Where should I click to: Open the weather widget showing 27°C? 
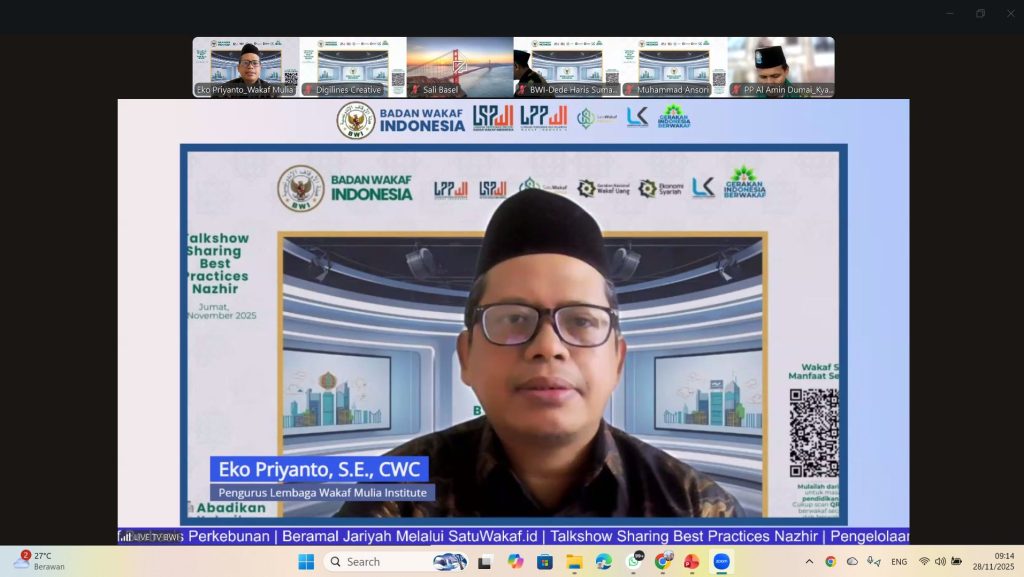[x=38, y=561]
